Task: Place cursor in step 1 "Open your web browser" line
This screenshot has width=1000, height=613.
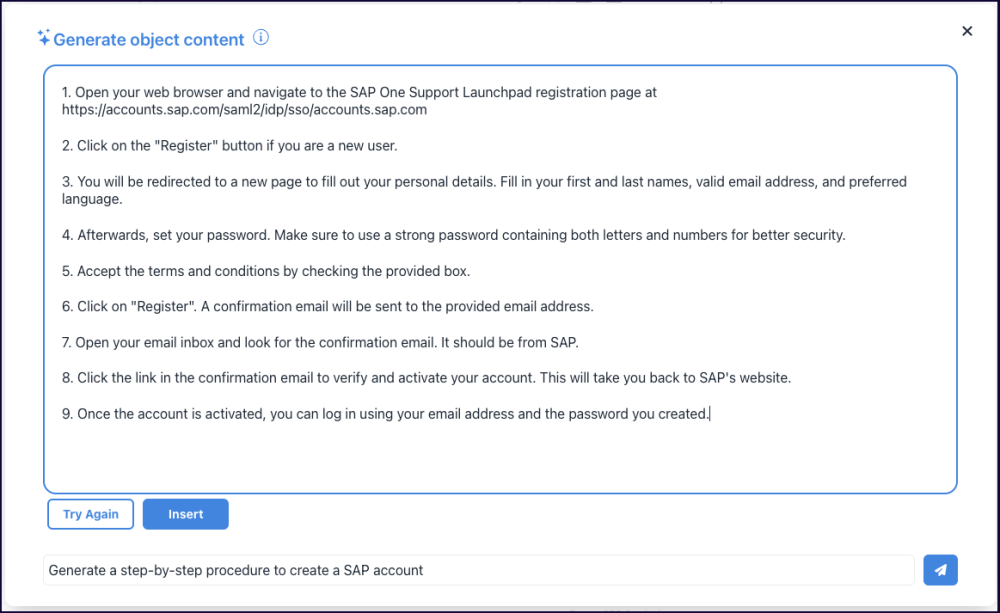Action: 200,92
